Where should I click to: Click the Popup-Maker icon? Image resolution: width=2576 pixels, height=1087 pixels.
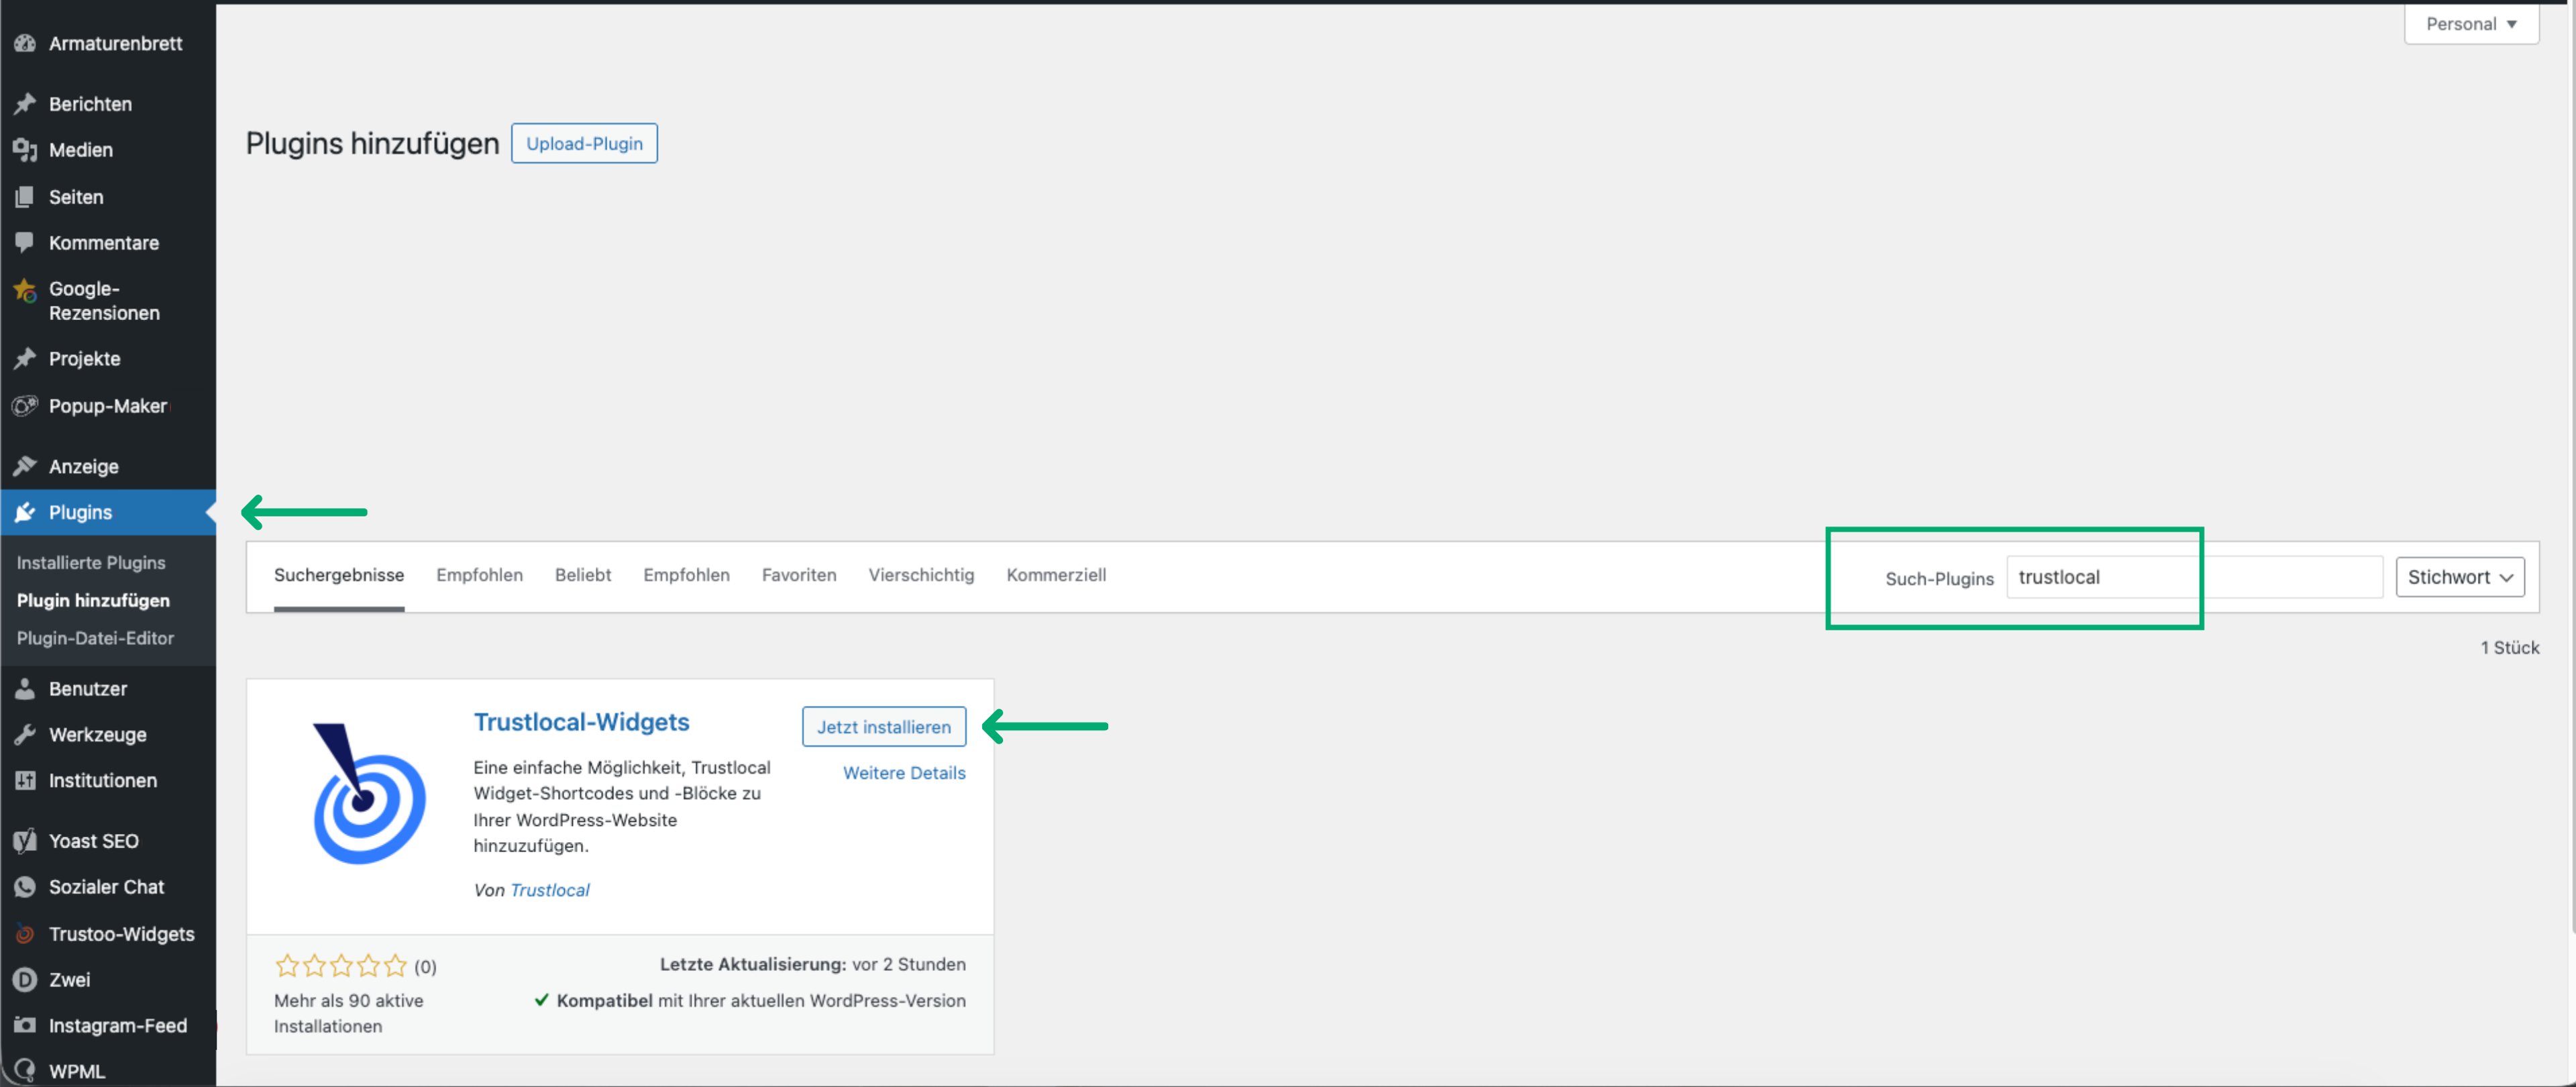[x=25, y=406]
